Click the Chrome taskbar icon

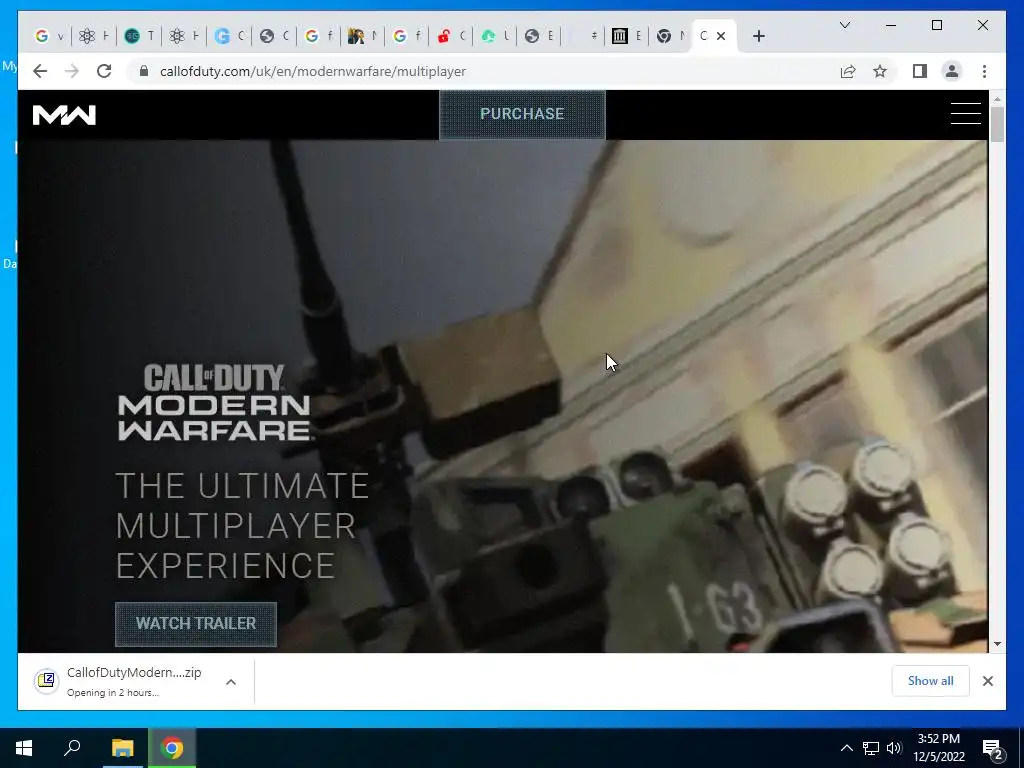172,748
